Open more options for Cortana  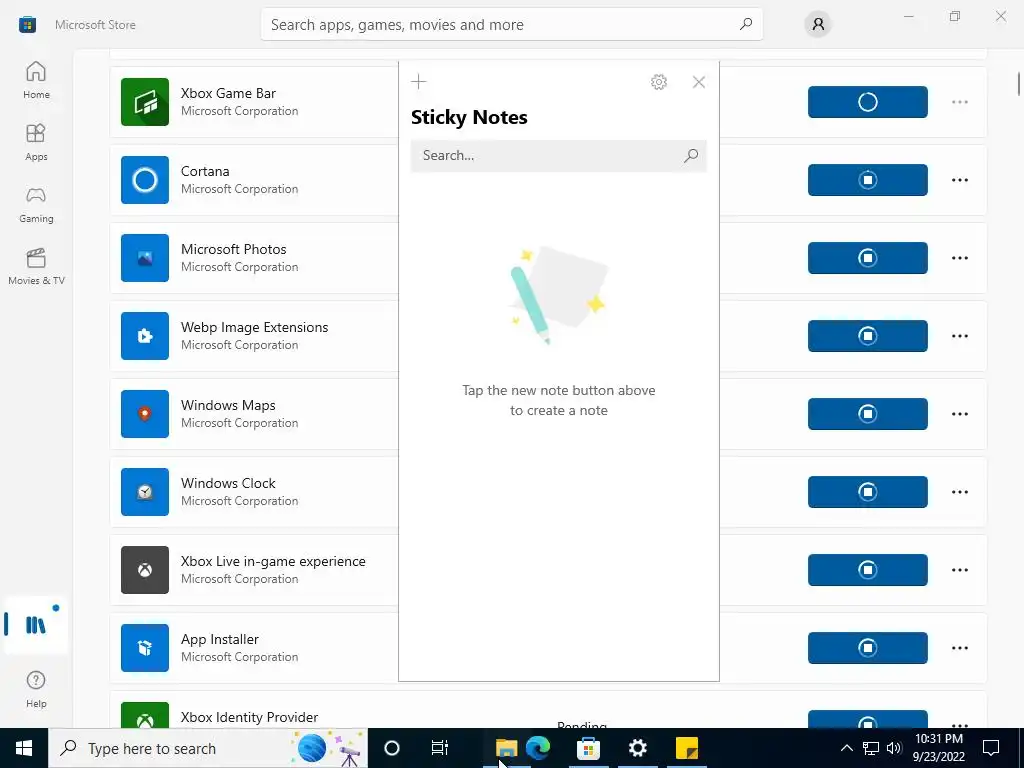(959, 180)
